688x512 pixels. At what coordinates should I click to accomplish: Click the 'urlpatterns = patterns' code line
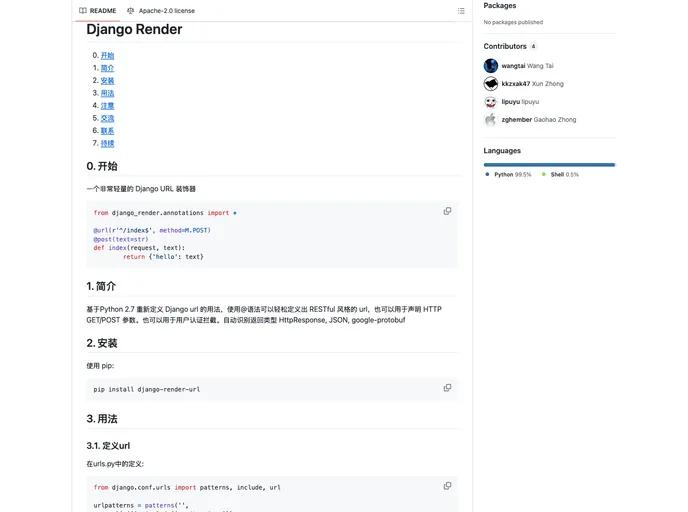tap(141, 505)
